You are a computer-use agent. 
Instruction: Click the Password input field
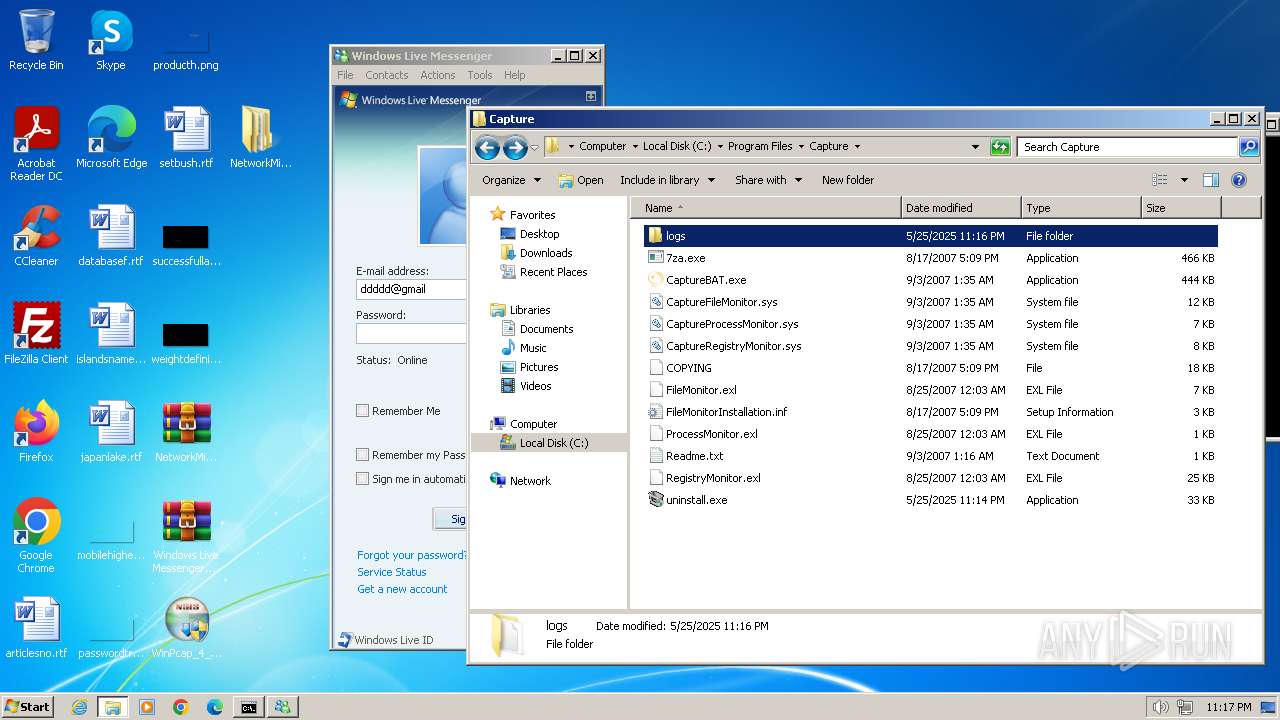click(411, 333)
